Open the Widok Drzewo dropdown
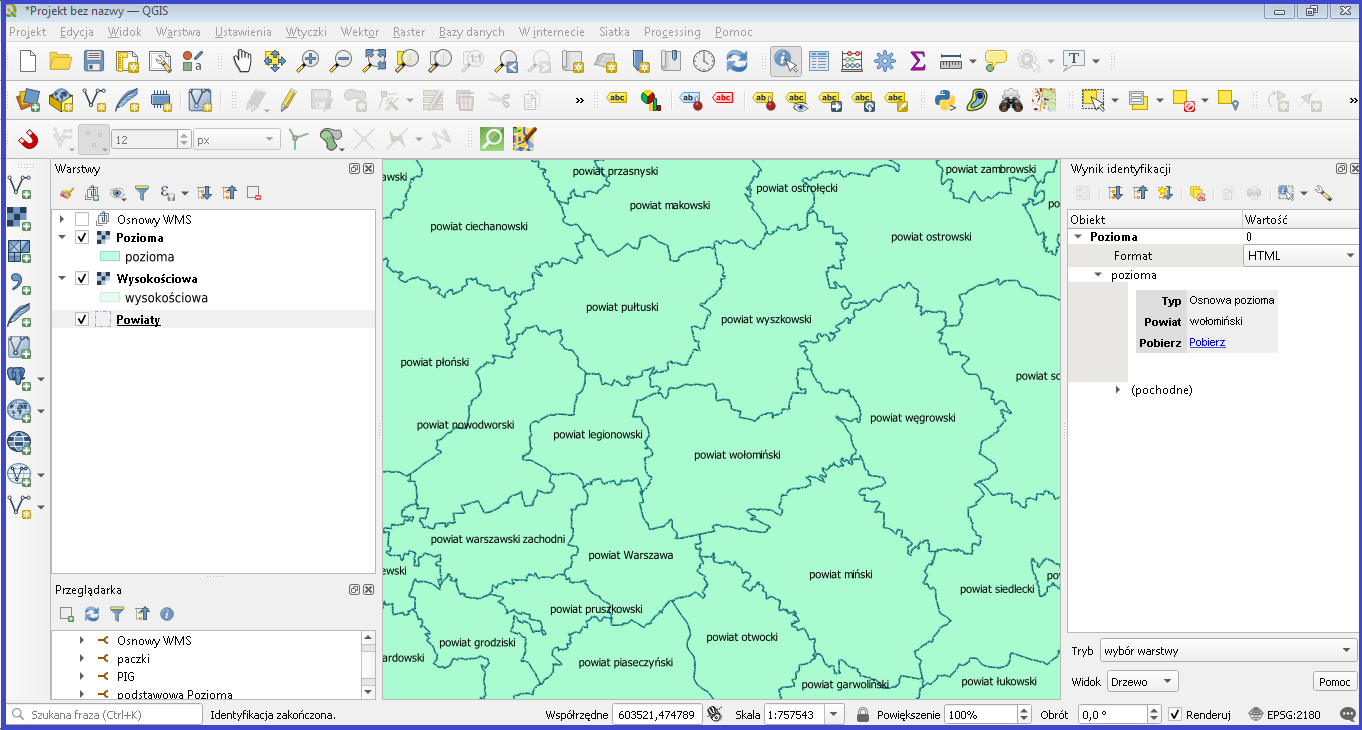The width and height of the screenshot is (1362, 730). [1143, 682]
